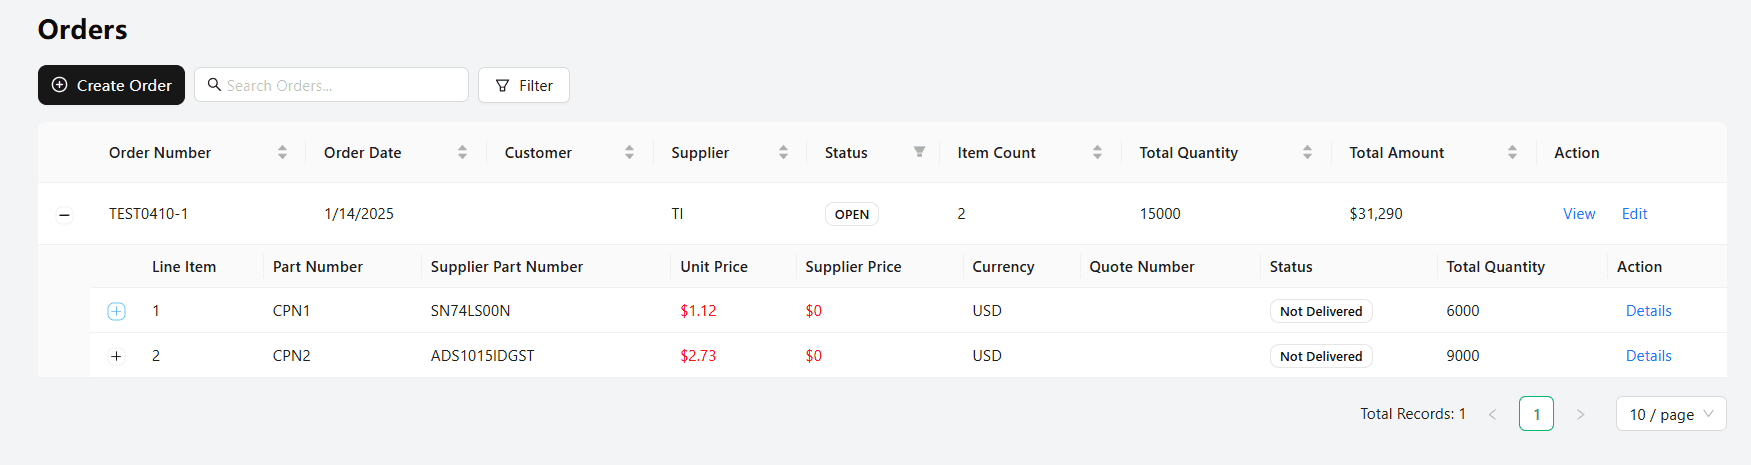Select page 1 in pagination
1751x465 pixels.
[x=1536, y=414]
